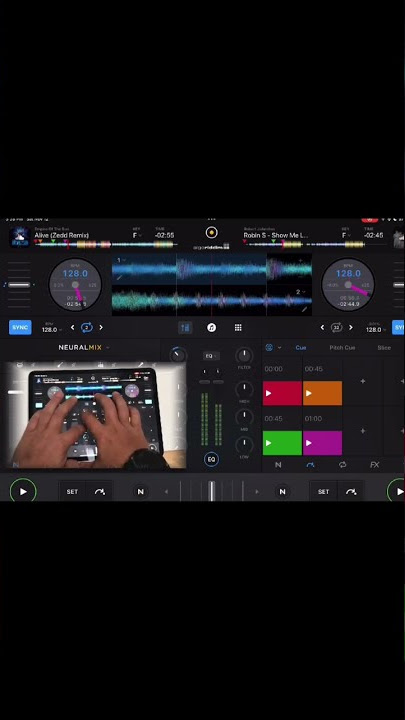Click the Robin S - Show Me L... title
Image resolution: width=405 pixels, height=720 pixels.
(276, 235)
